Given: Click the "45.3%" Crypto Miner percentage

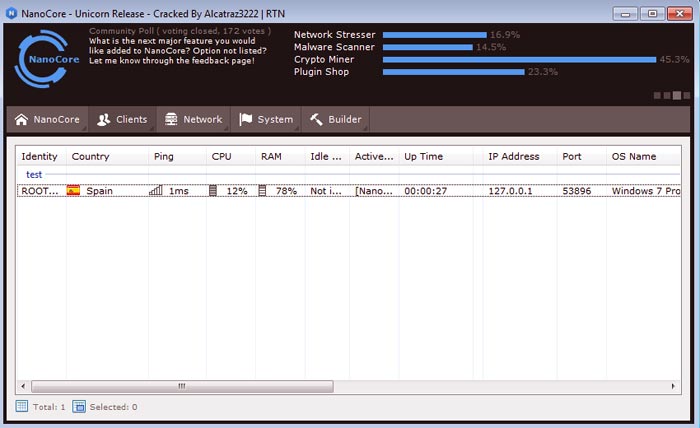Looking at the screenshot, I should 675,59.
